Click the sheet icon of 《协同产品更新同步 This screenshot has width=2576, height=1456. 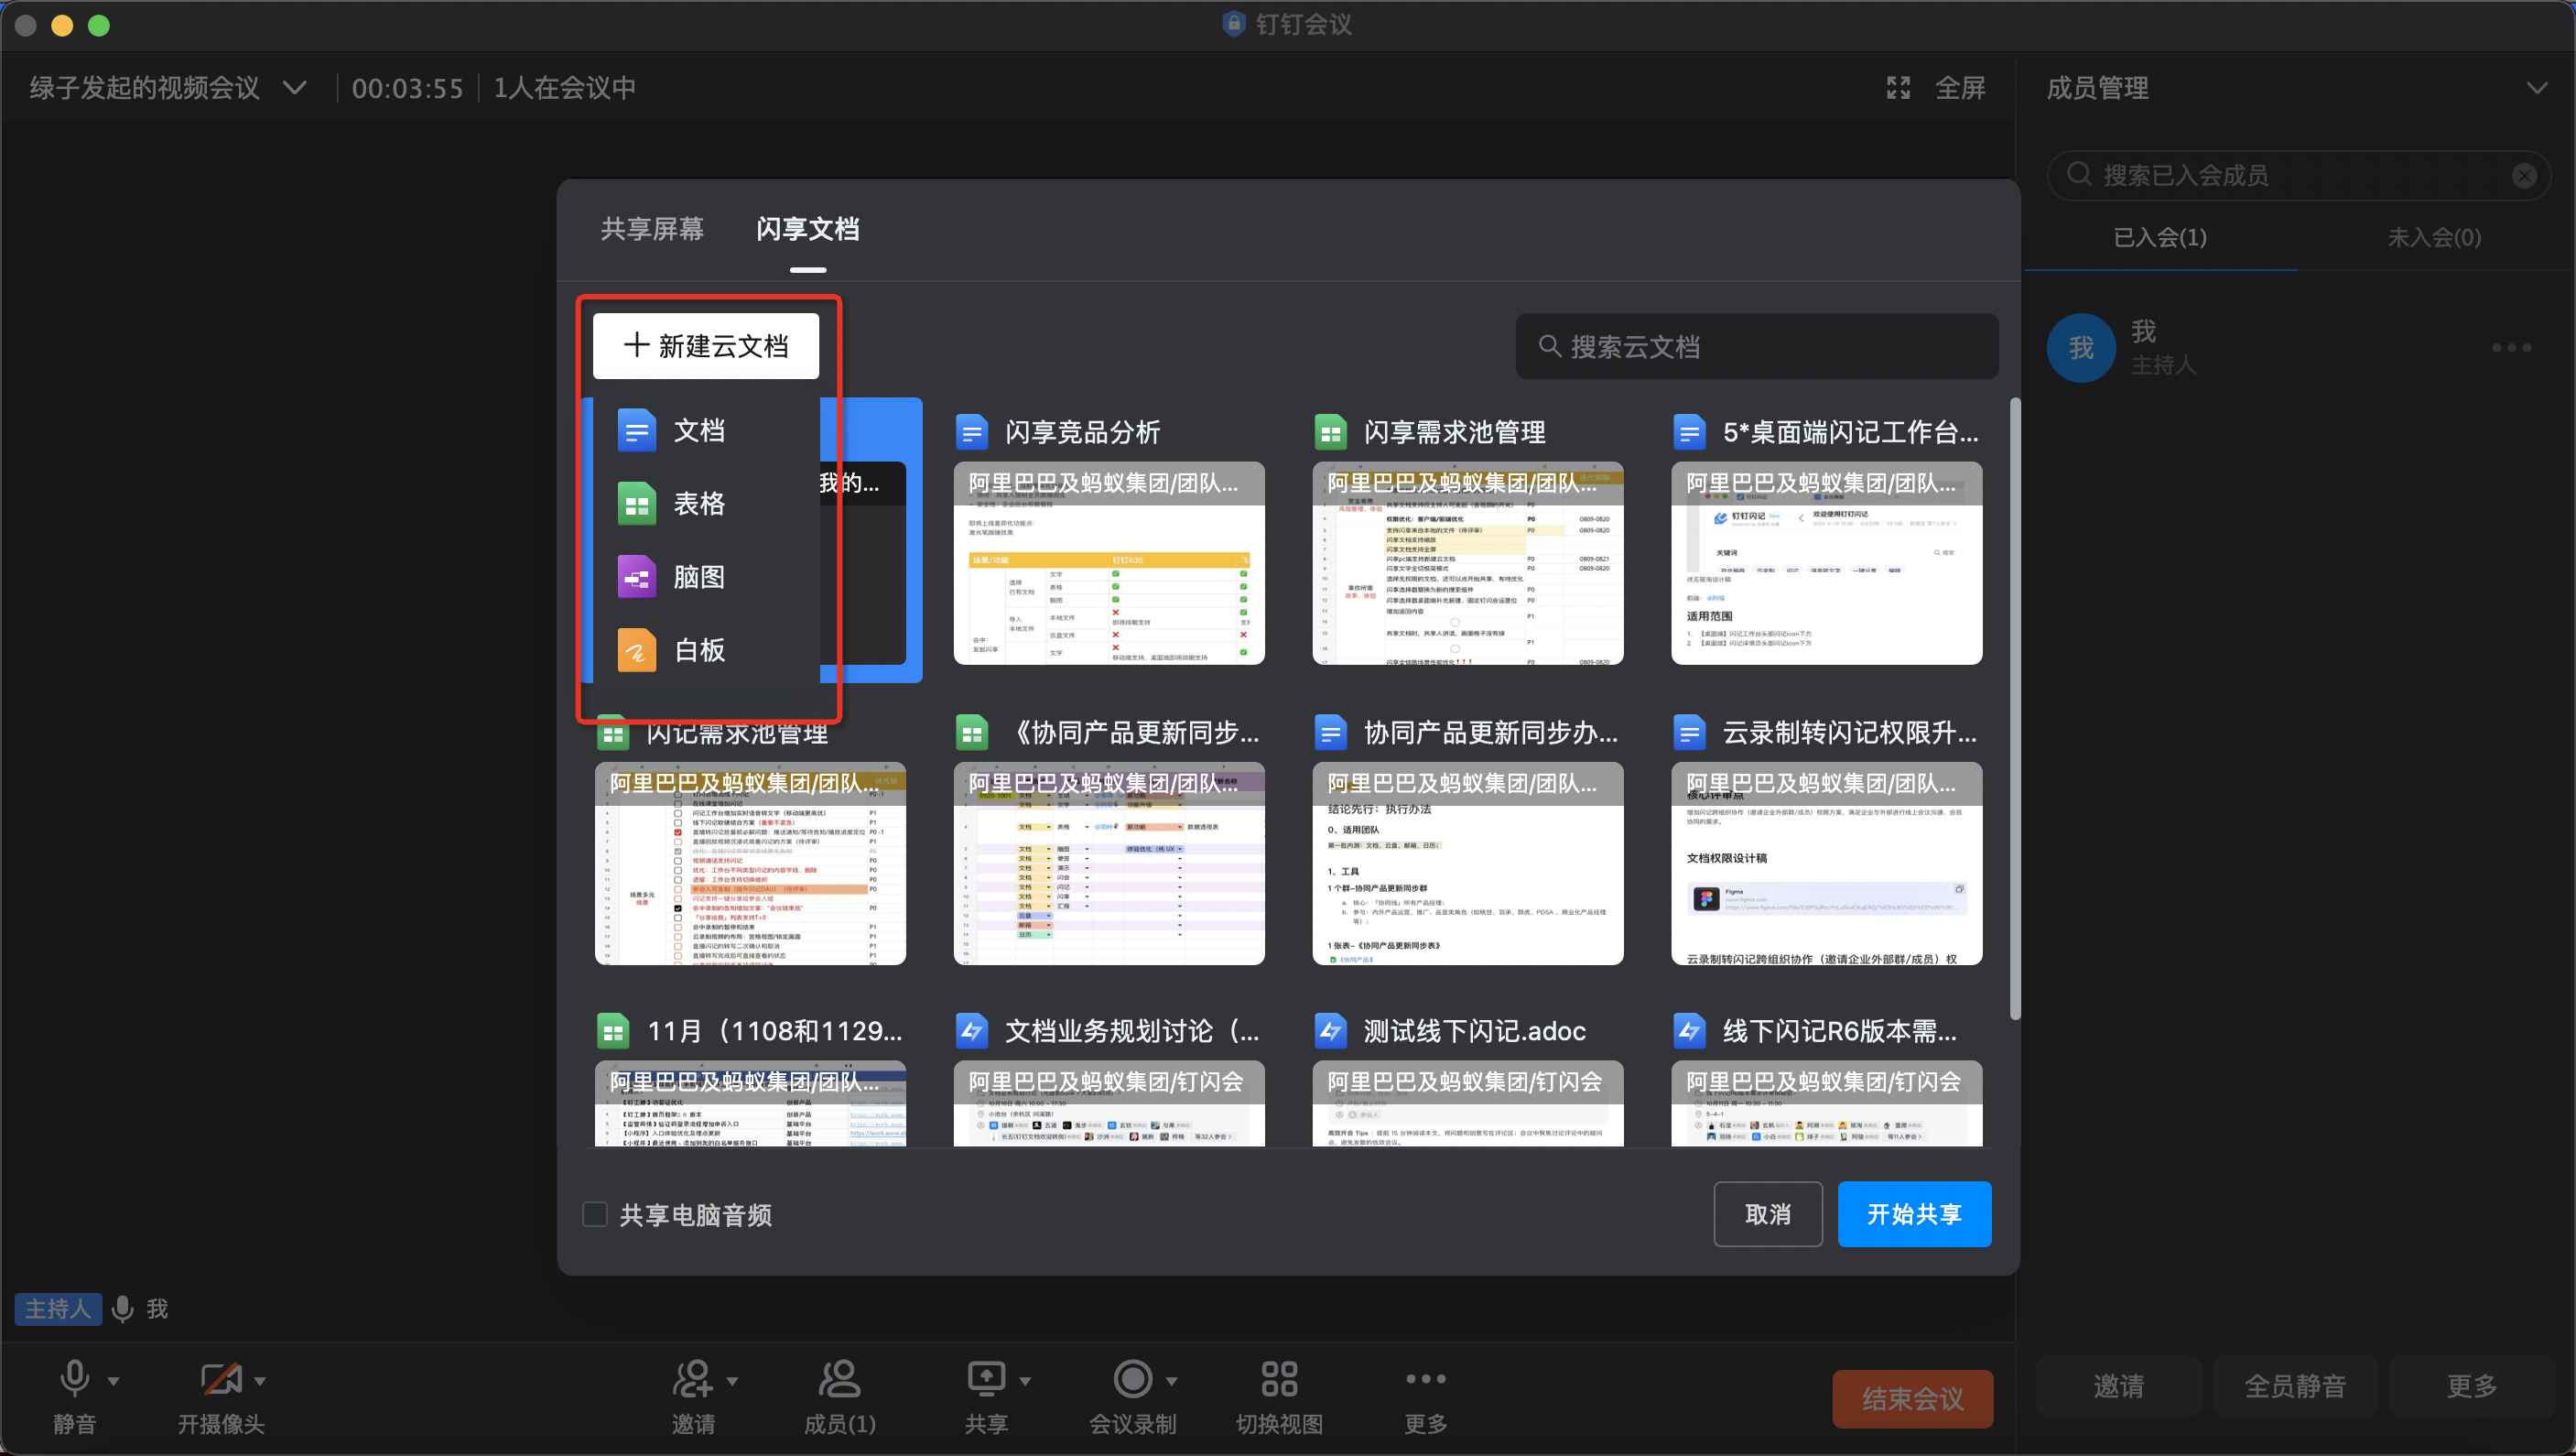tap(972, 733)
